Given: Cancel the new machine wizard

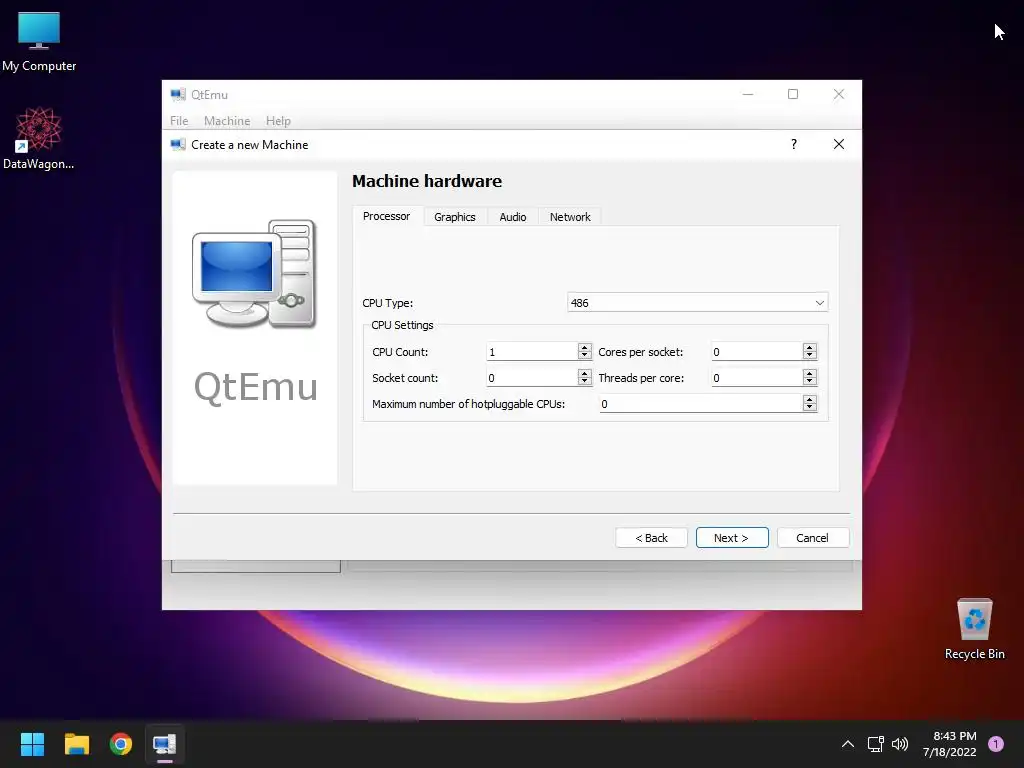Looking at the screenshot, I should 812,537.
